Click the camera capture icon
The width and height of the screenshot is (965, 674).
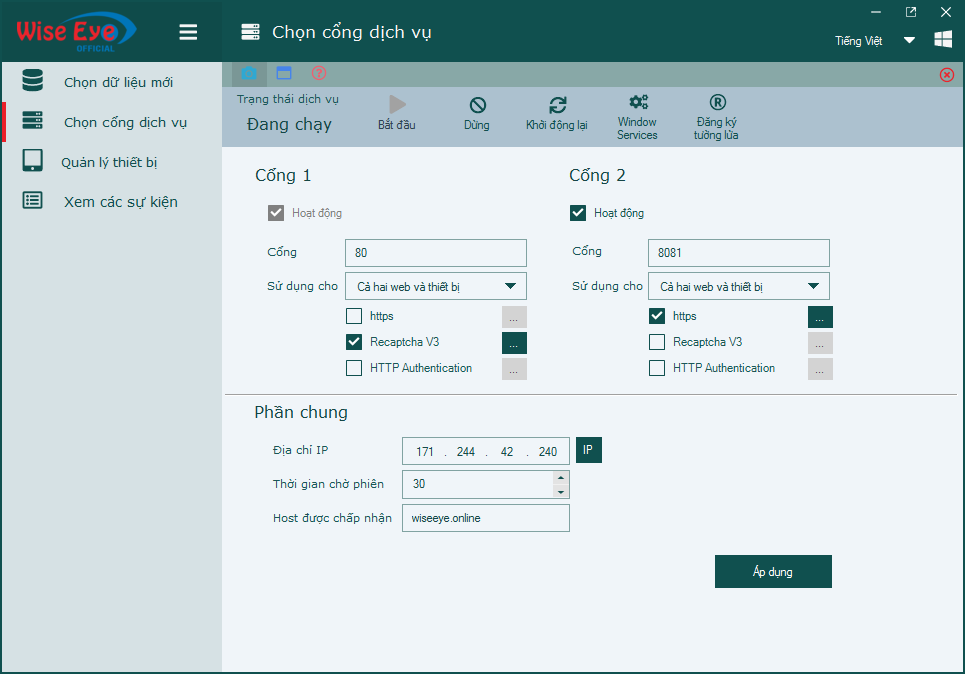point(247,73)
